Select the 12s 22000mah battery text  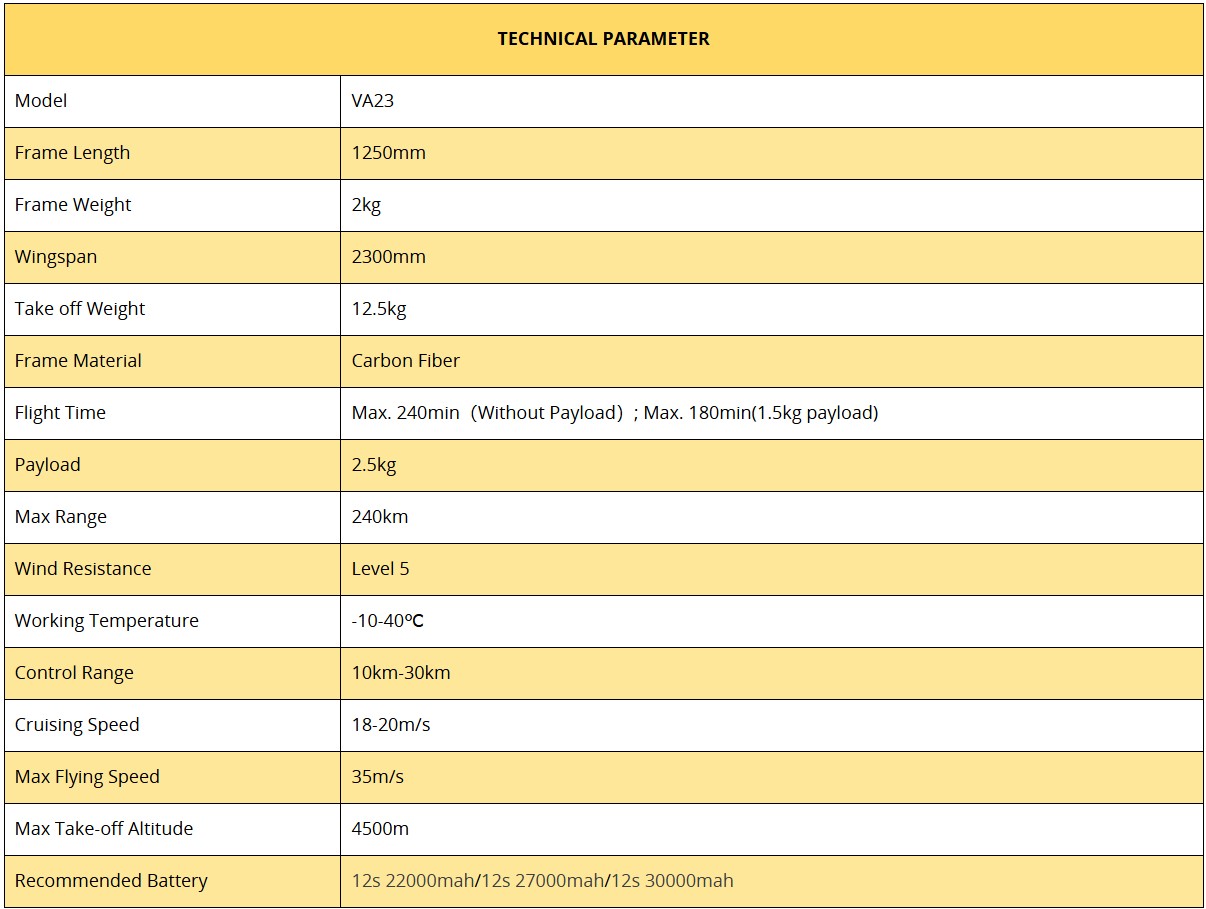pos(414,881)
